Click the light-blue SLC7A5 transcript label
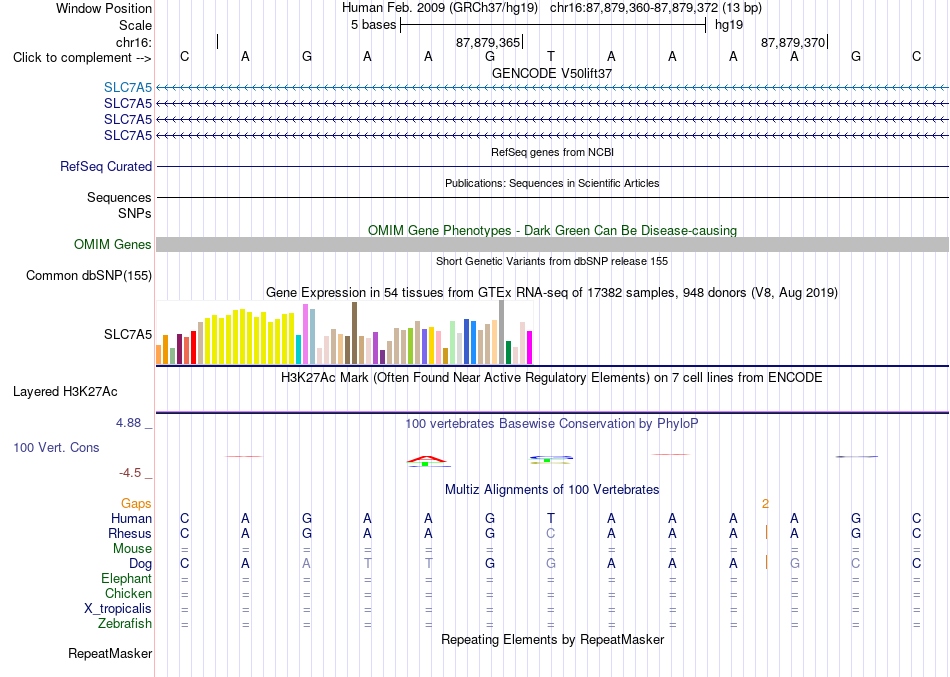Viewport: 950px width, 677px height. (x=128, y=87)
